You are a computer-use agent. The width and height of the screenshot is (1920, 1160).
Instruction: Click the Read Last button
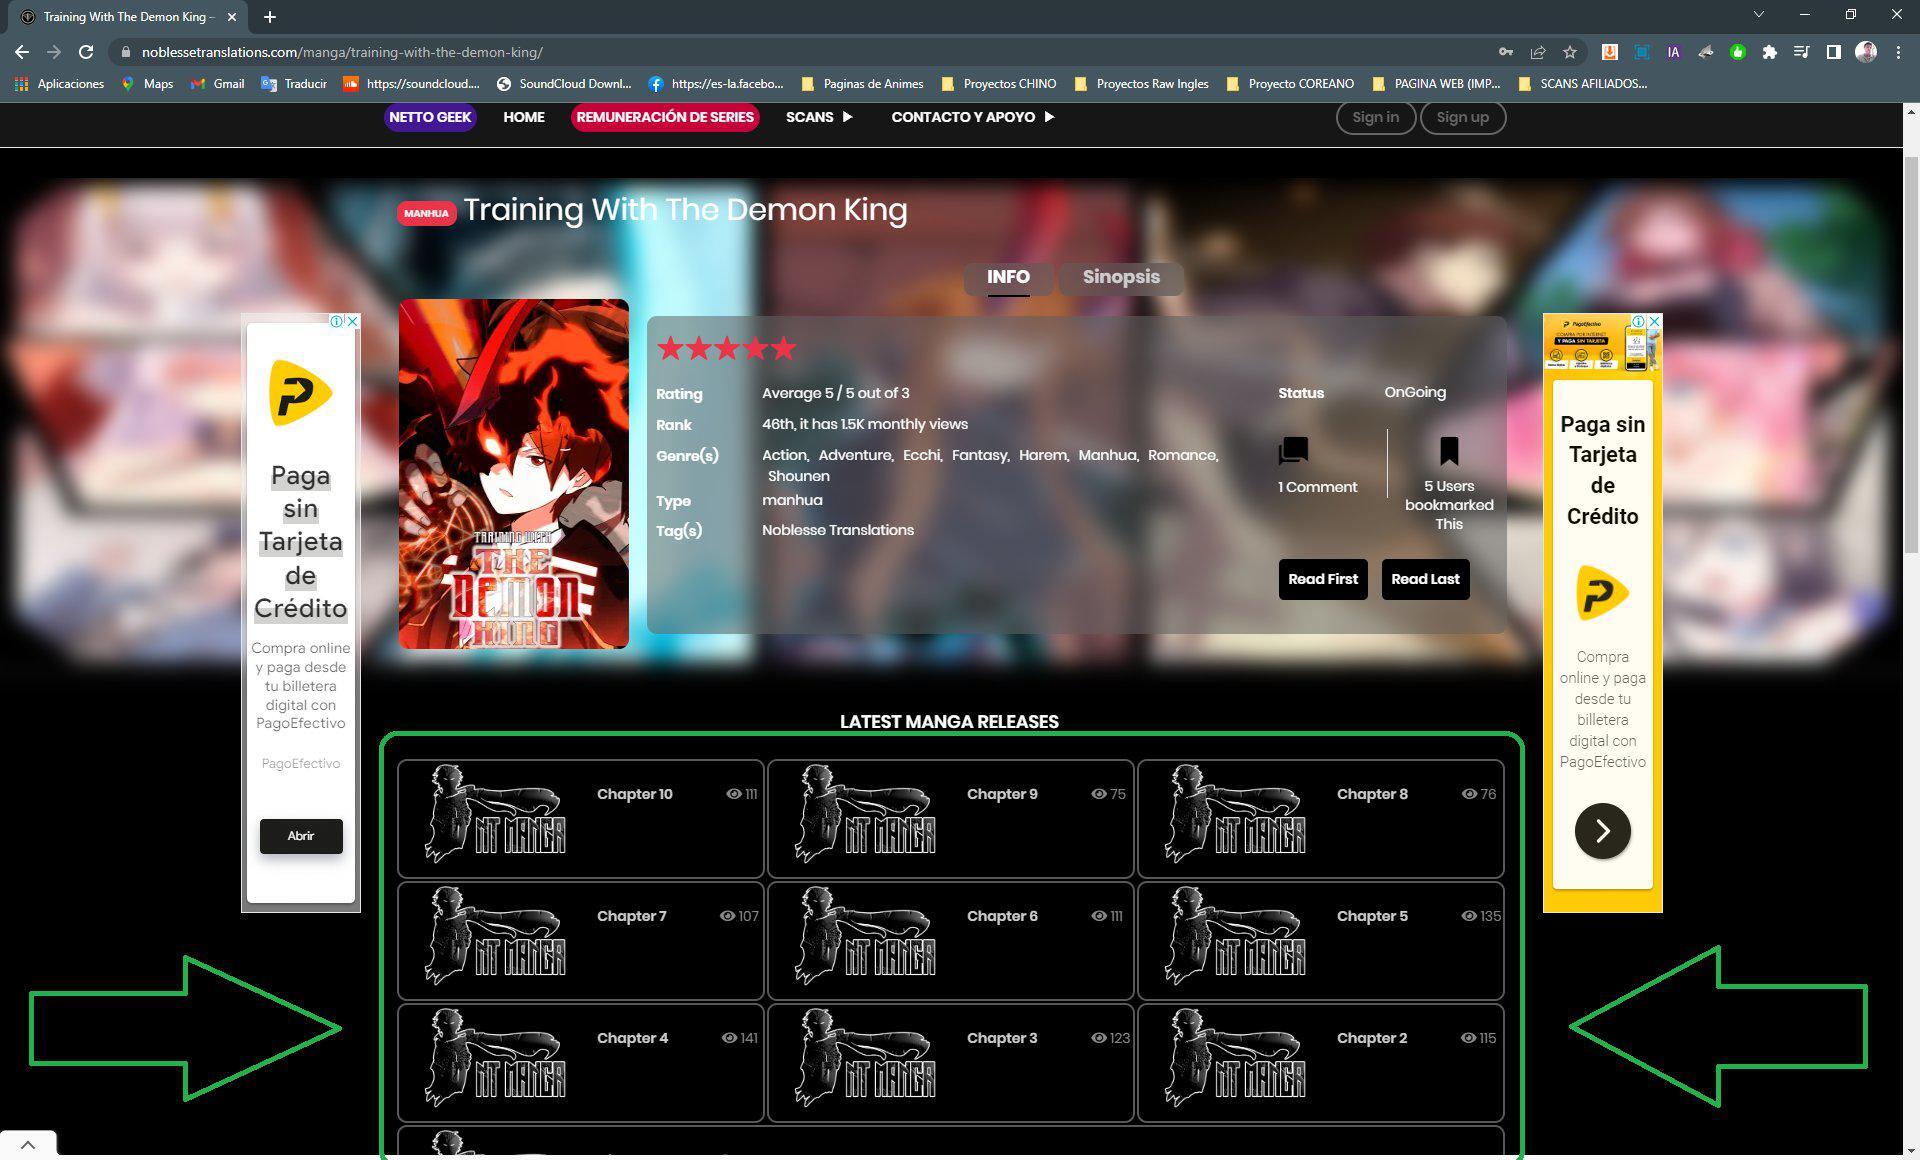pos(1425,579)
